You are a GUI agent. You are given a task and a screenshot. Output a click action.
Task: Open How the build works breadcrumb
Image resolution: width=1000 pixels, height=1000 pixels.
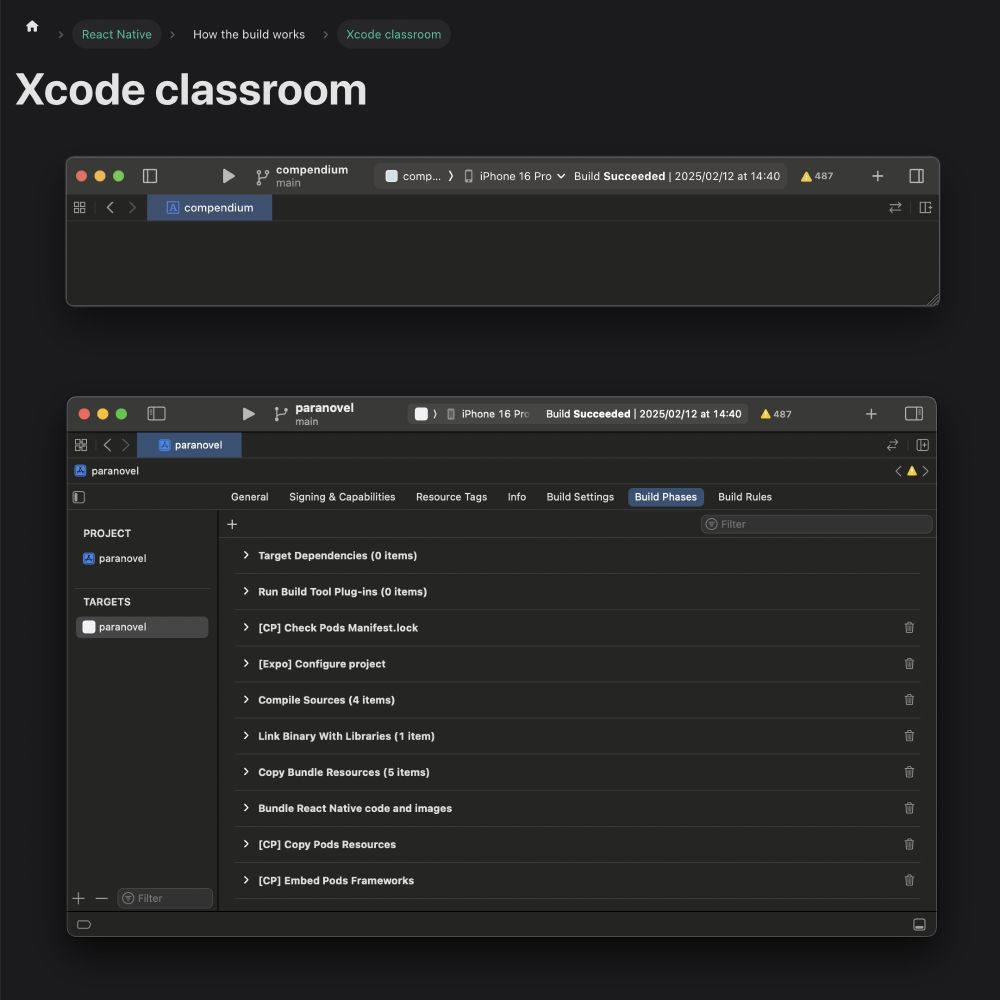tap(249, 34)
